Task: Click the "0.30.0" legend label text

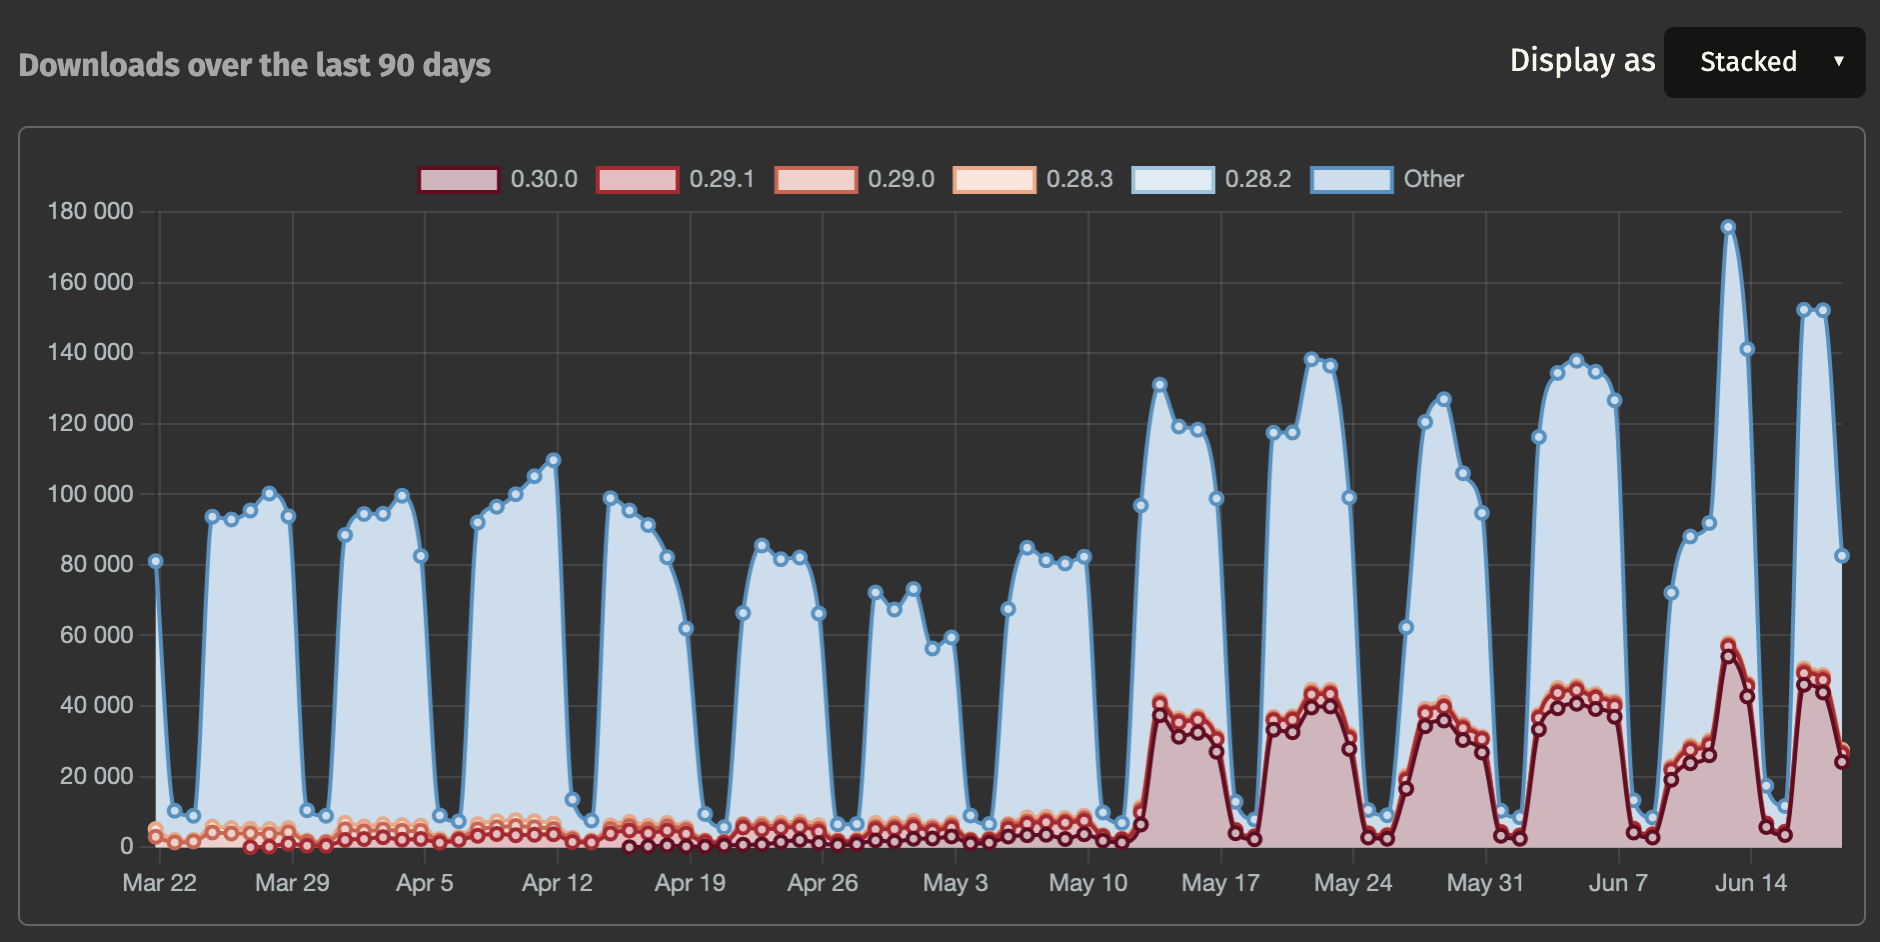Action: coord(544,180)
